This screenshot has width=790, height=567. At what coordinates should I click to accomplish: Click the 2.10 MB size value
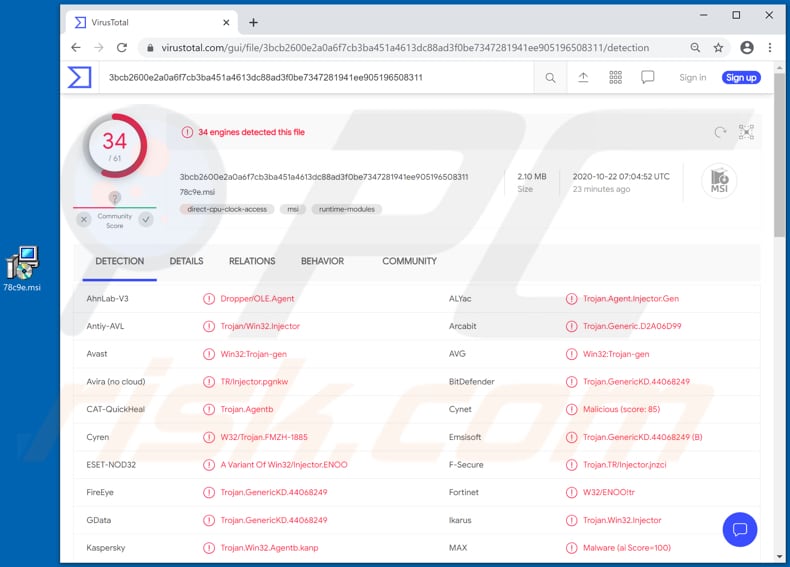pyautogui.click(x=532, y=176)
